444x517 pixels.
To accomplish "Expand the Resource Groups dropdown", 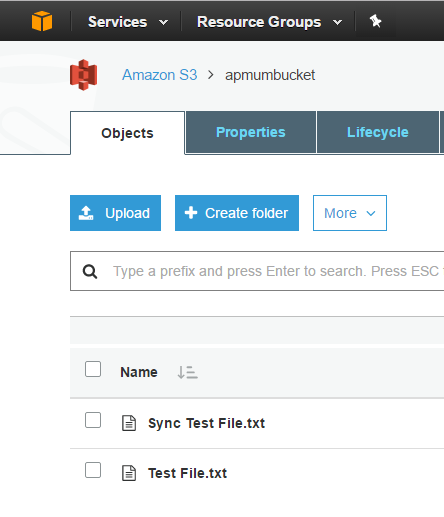I will [x=270, y=22].
